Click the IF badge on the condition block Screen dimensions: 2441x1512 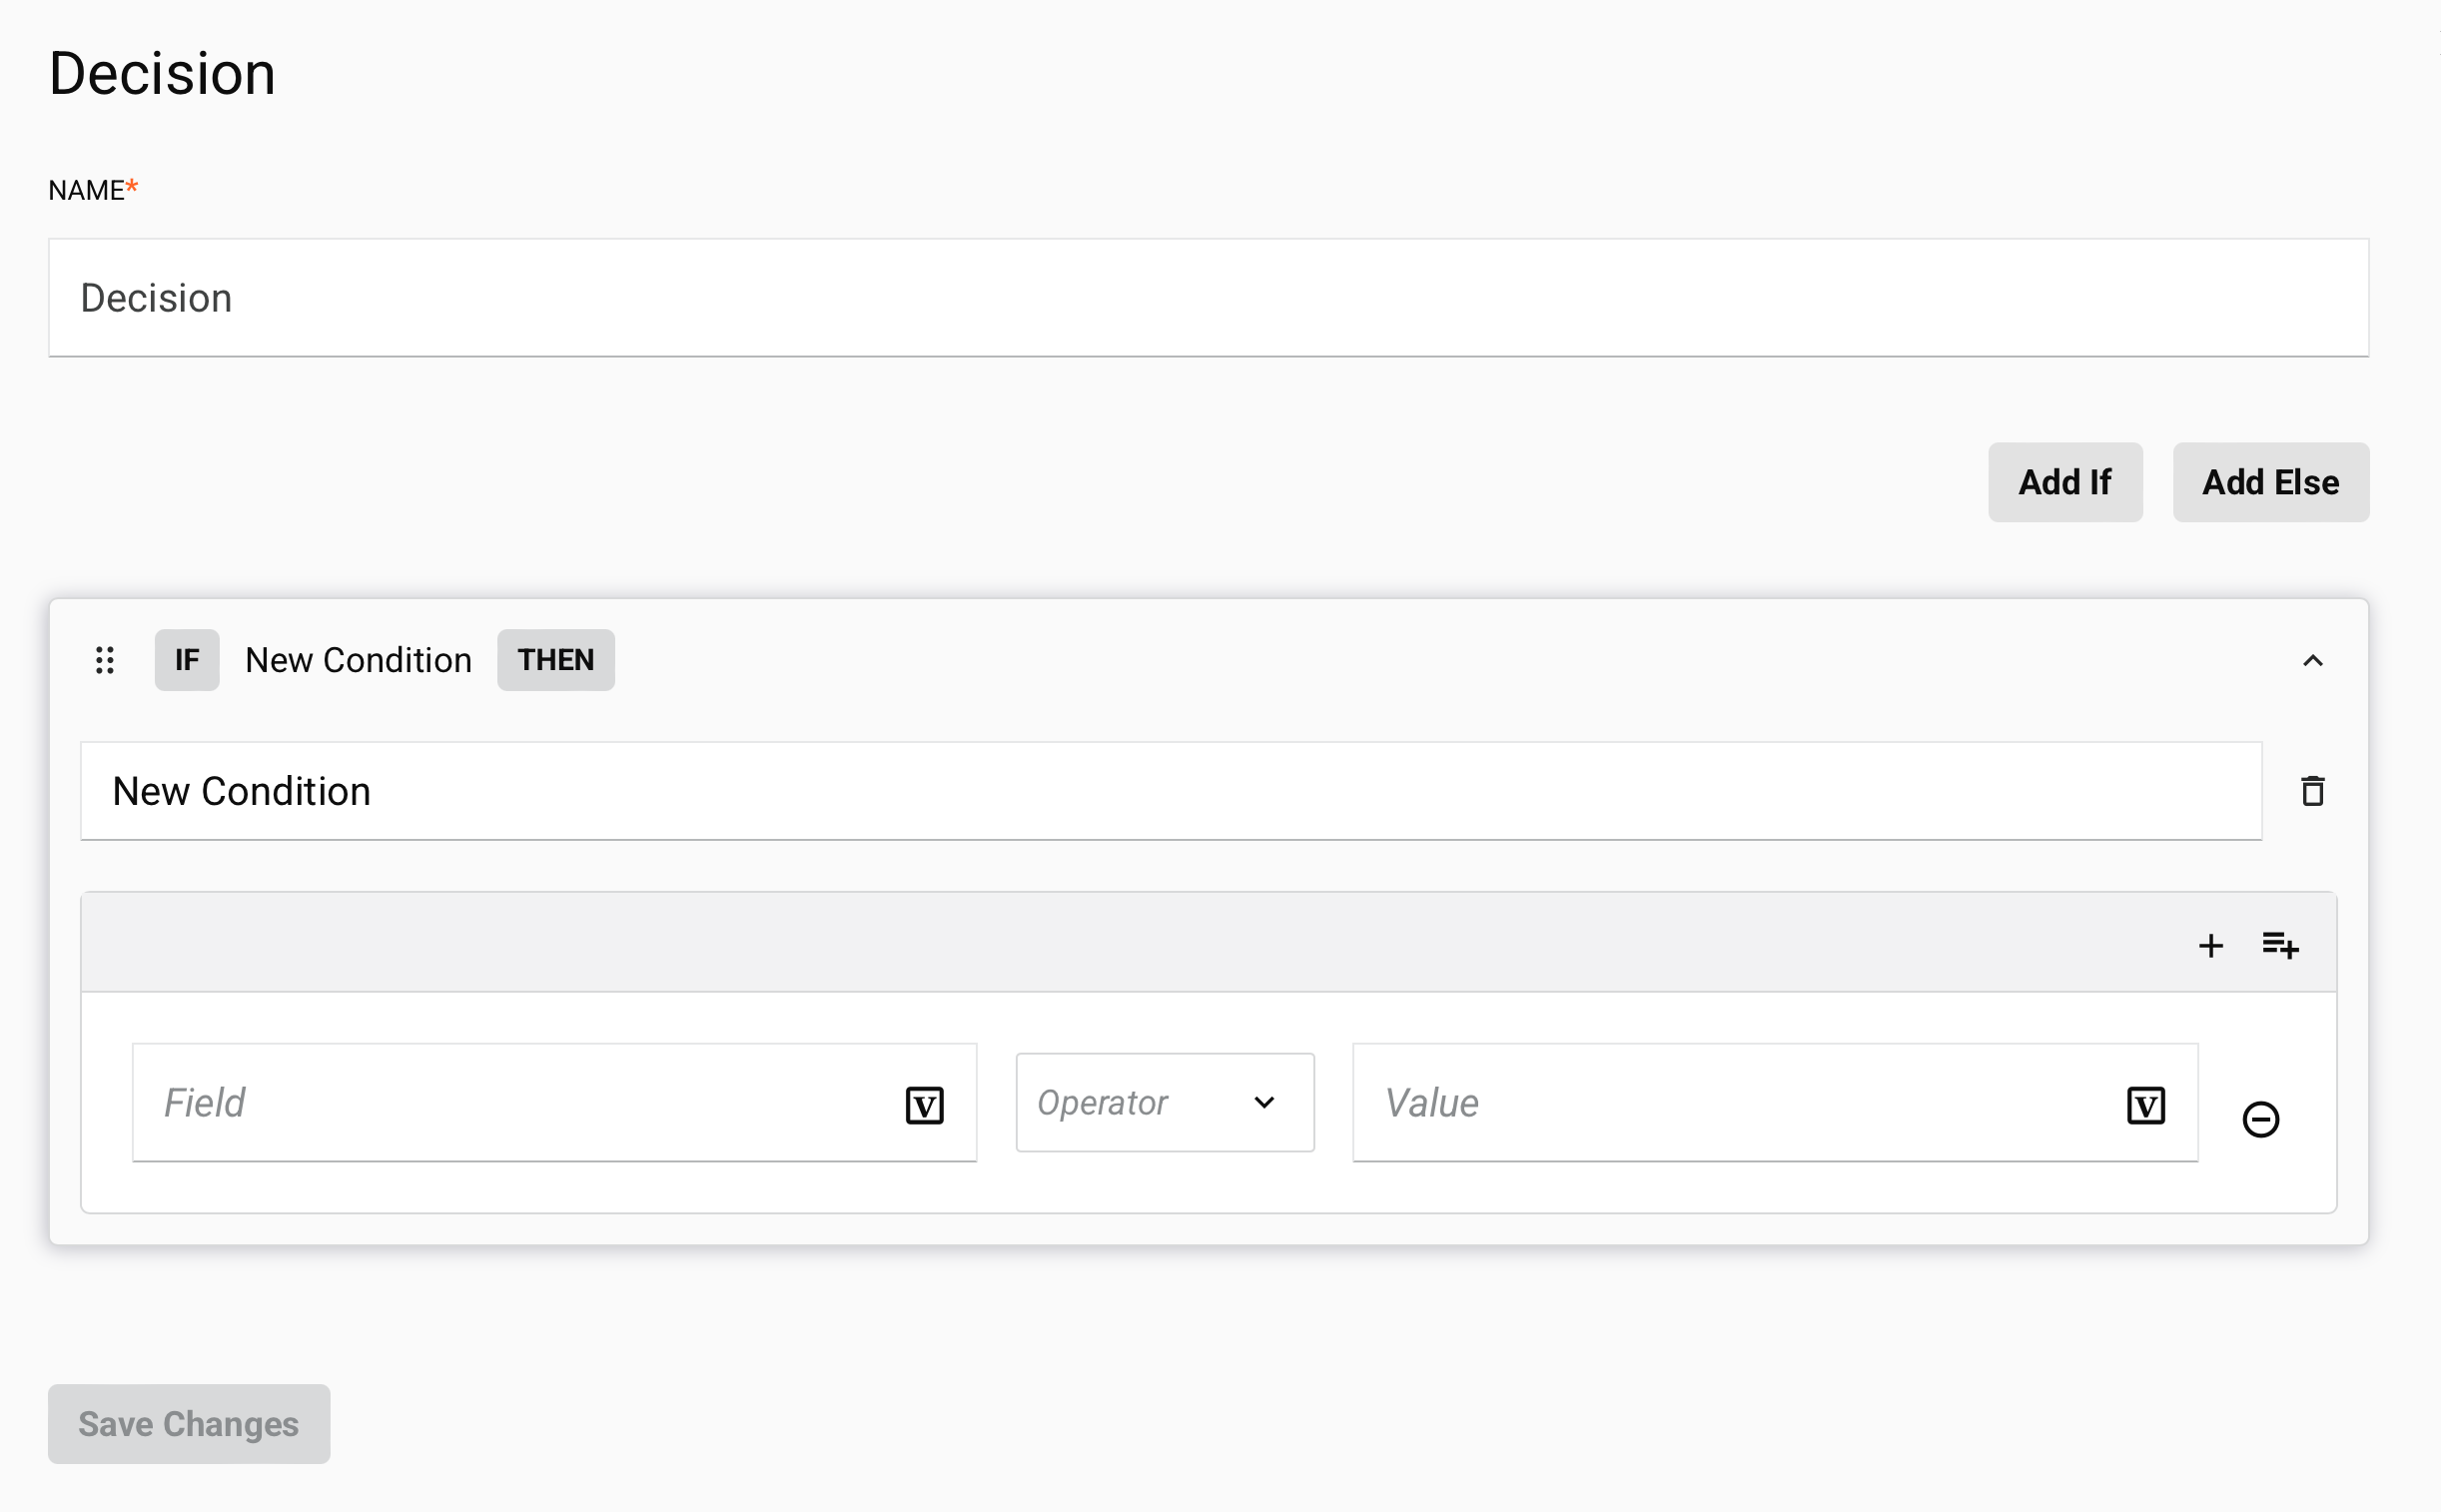(187, 659)
